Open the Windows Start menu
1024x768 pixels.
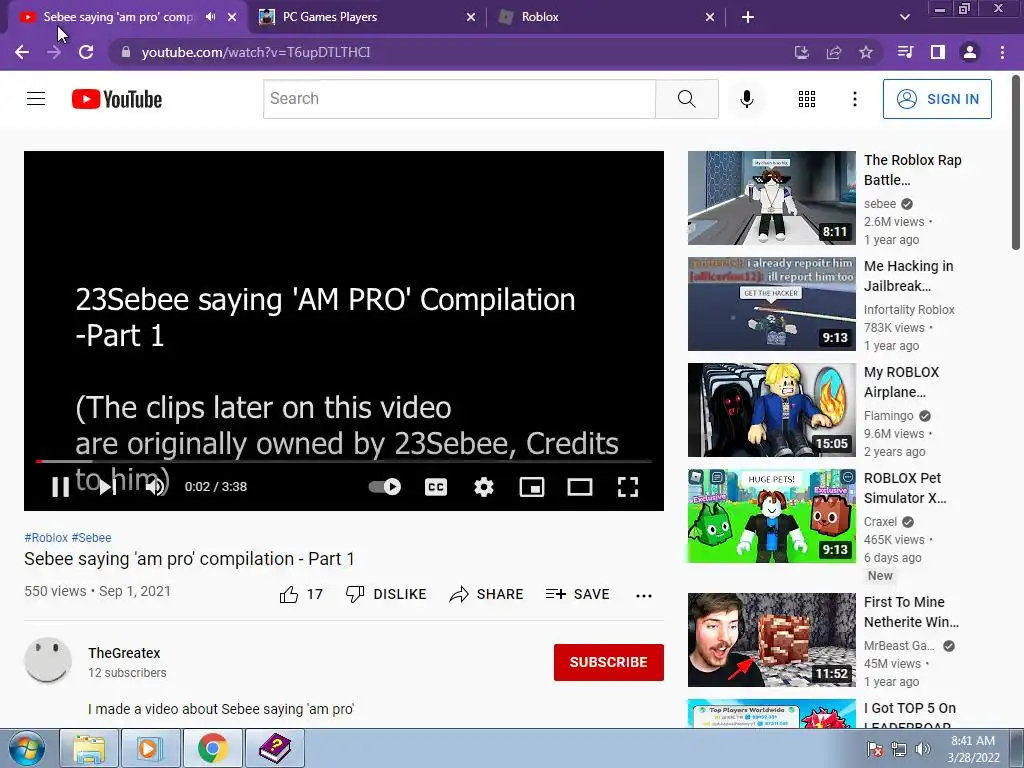pos(26,748)
